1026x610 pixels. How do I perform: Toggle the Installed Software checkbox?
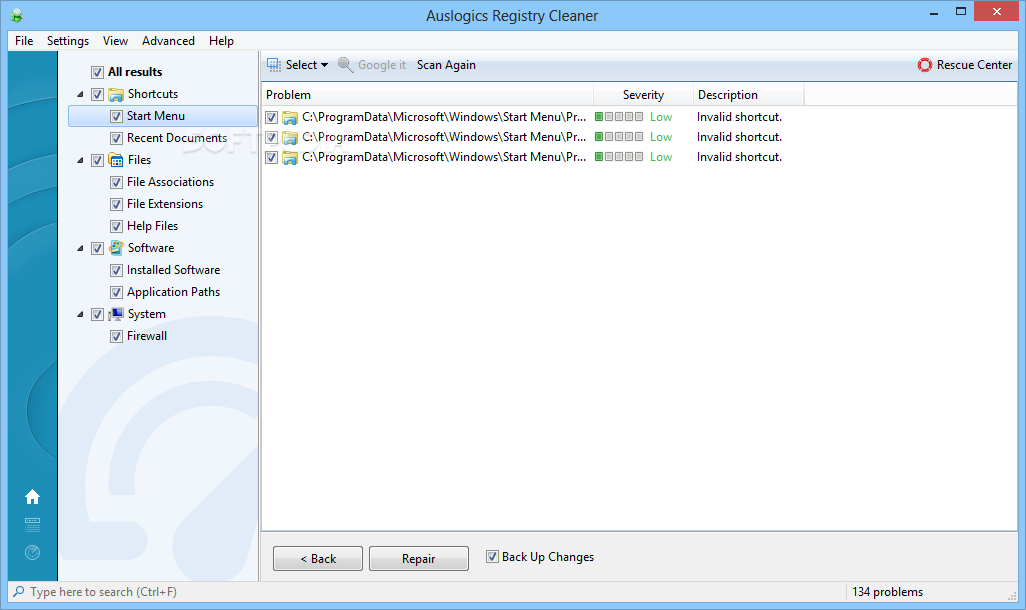tap(116, 270)
